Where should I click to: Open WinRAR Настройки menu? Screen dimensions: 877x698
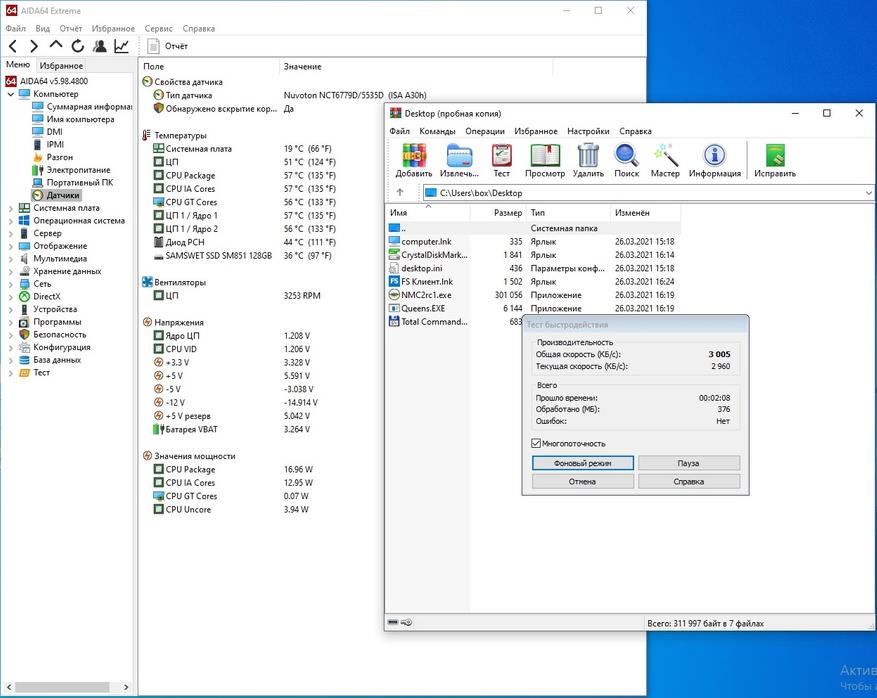tap(588, 131)
